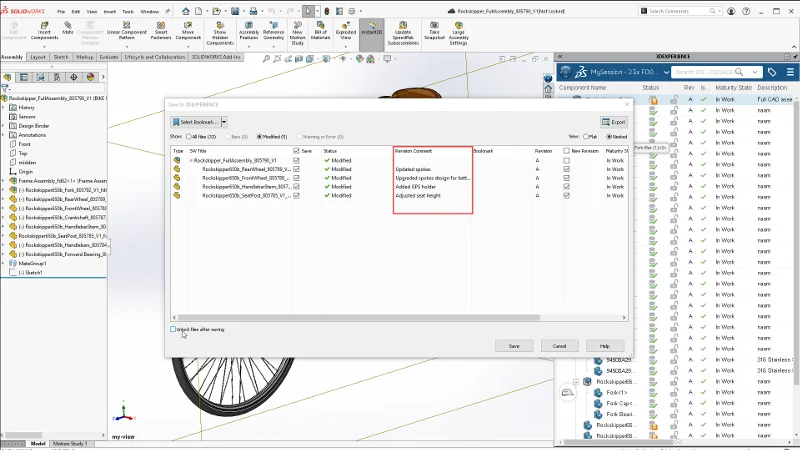Enable Unlock files after saving checkbox
The width and height of the screenshot is (800, 450).
(x=173, y=329)
